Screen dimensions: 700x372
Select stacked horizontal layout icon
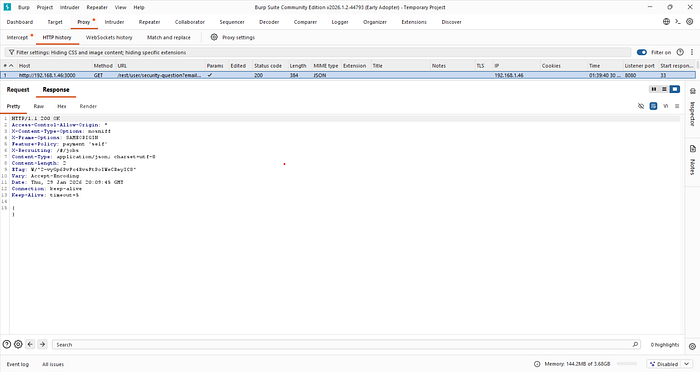[664, 89]
